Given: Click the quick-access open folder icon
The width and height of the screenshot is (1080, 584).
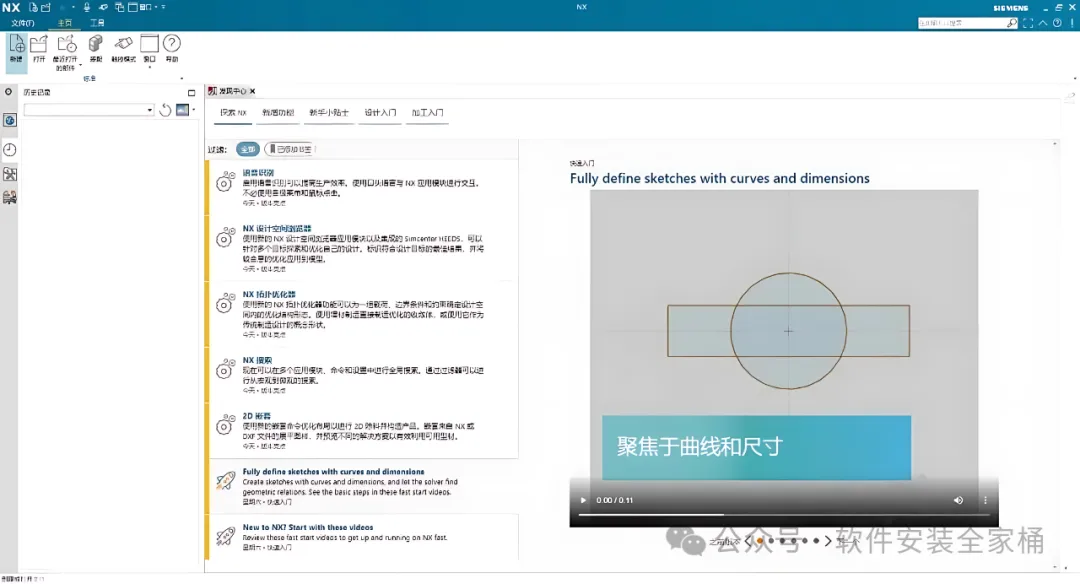Looking at the screenshot, I should (46, 7).
